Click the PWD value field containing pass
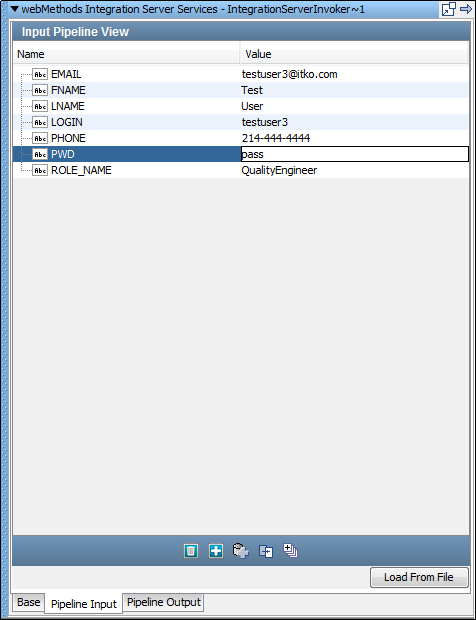The image size is (476, 620). coord(355,154)
